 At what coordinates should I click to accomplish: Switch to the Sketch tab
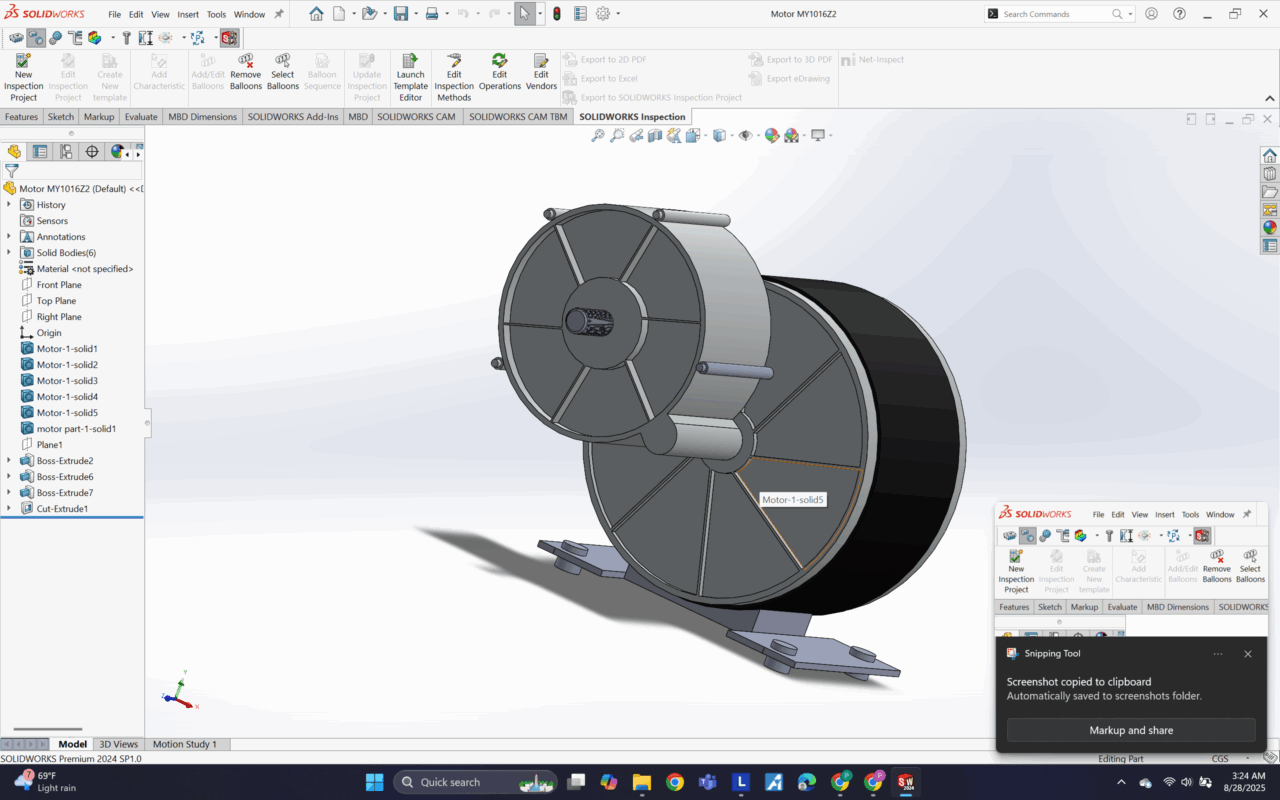pyautogui.click(x=61, y=117)
